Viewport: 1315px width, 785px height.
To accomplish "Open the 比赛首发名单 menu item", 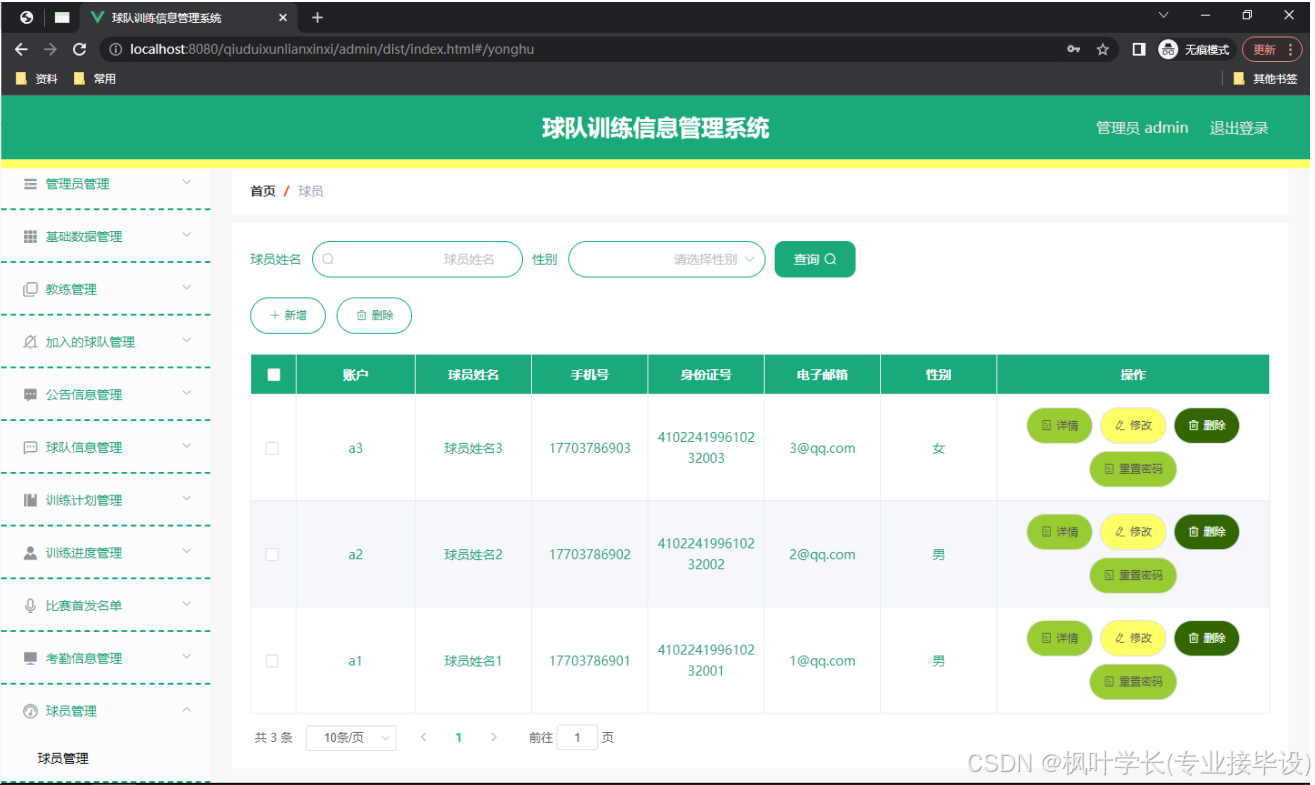I will tap(106, 606).
